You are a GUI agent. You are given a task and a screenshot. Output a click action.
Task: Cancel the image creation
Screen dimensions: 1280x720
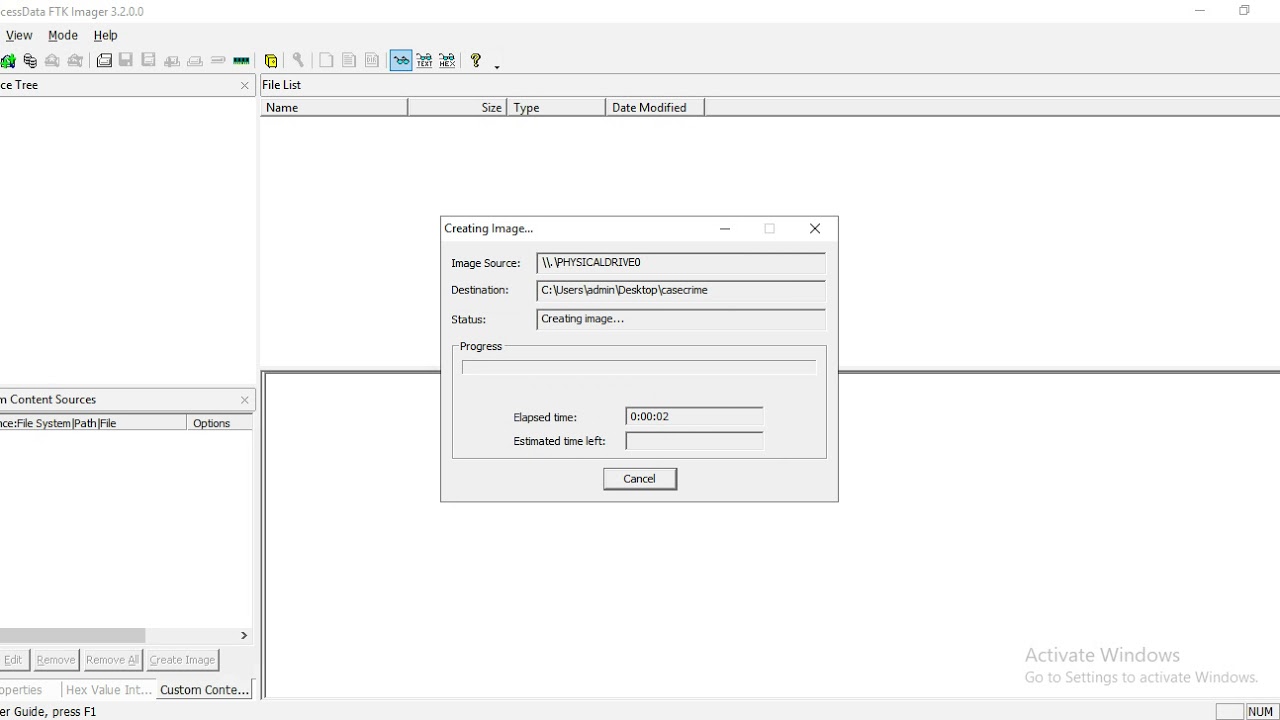point(640,479)
